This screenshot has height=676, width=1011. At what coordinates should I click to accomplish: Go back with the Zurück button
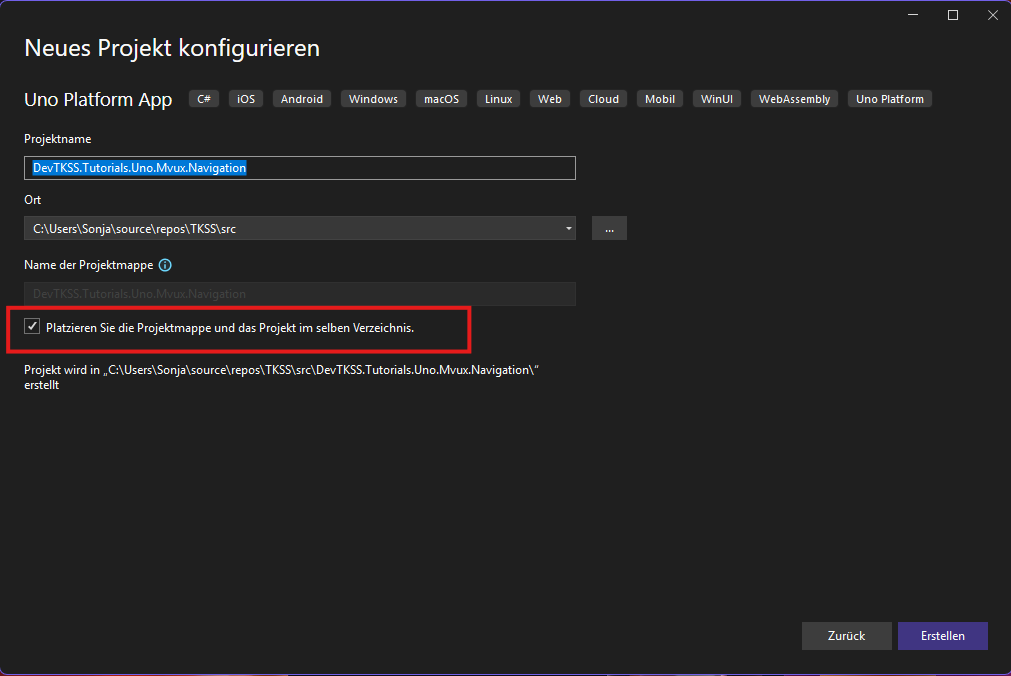pos(846,635)
